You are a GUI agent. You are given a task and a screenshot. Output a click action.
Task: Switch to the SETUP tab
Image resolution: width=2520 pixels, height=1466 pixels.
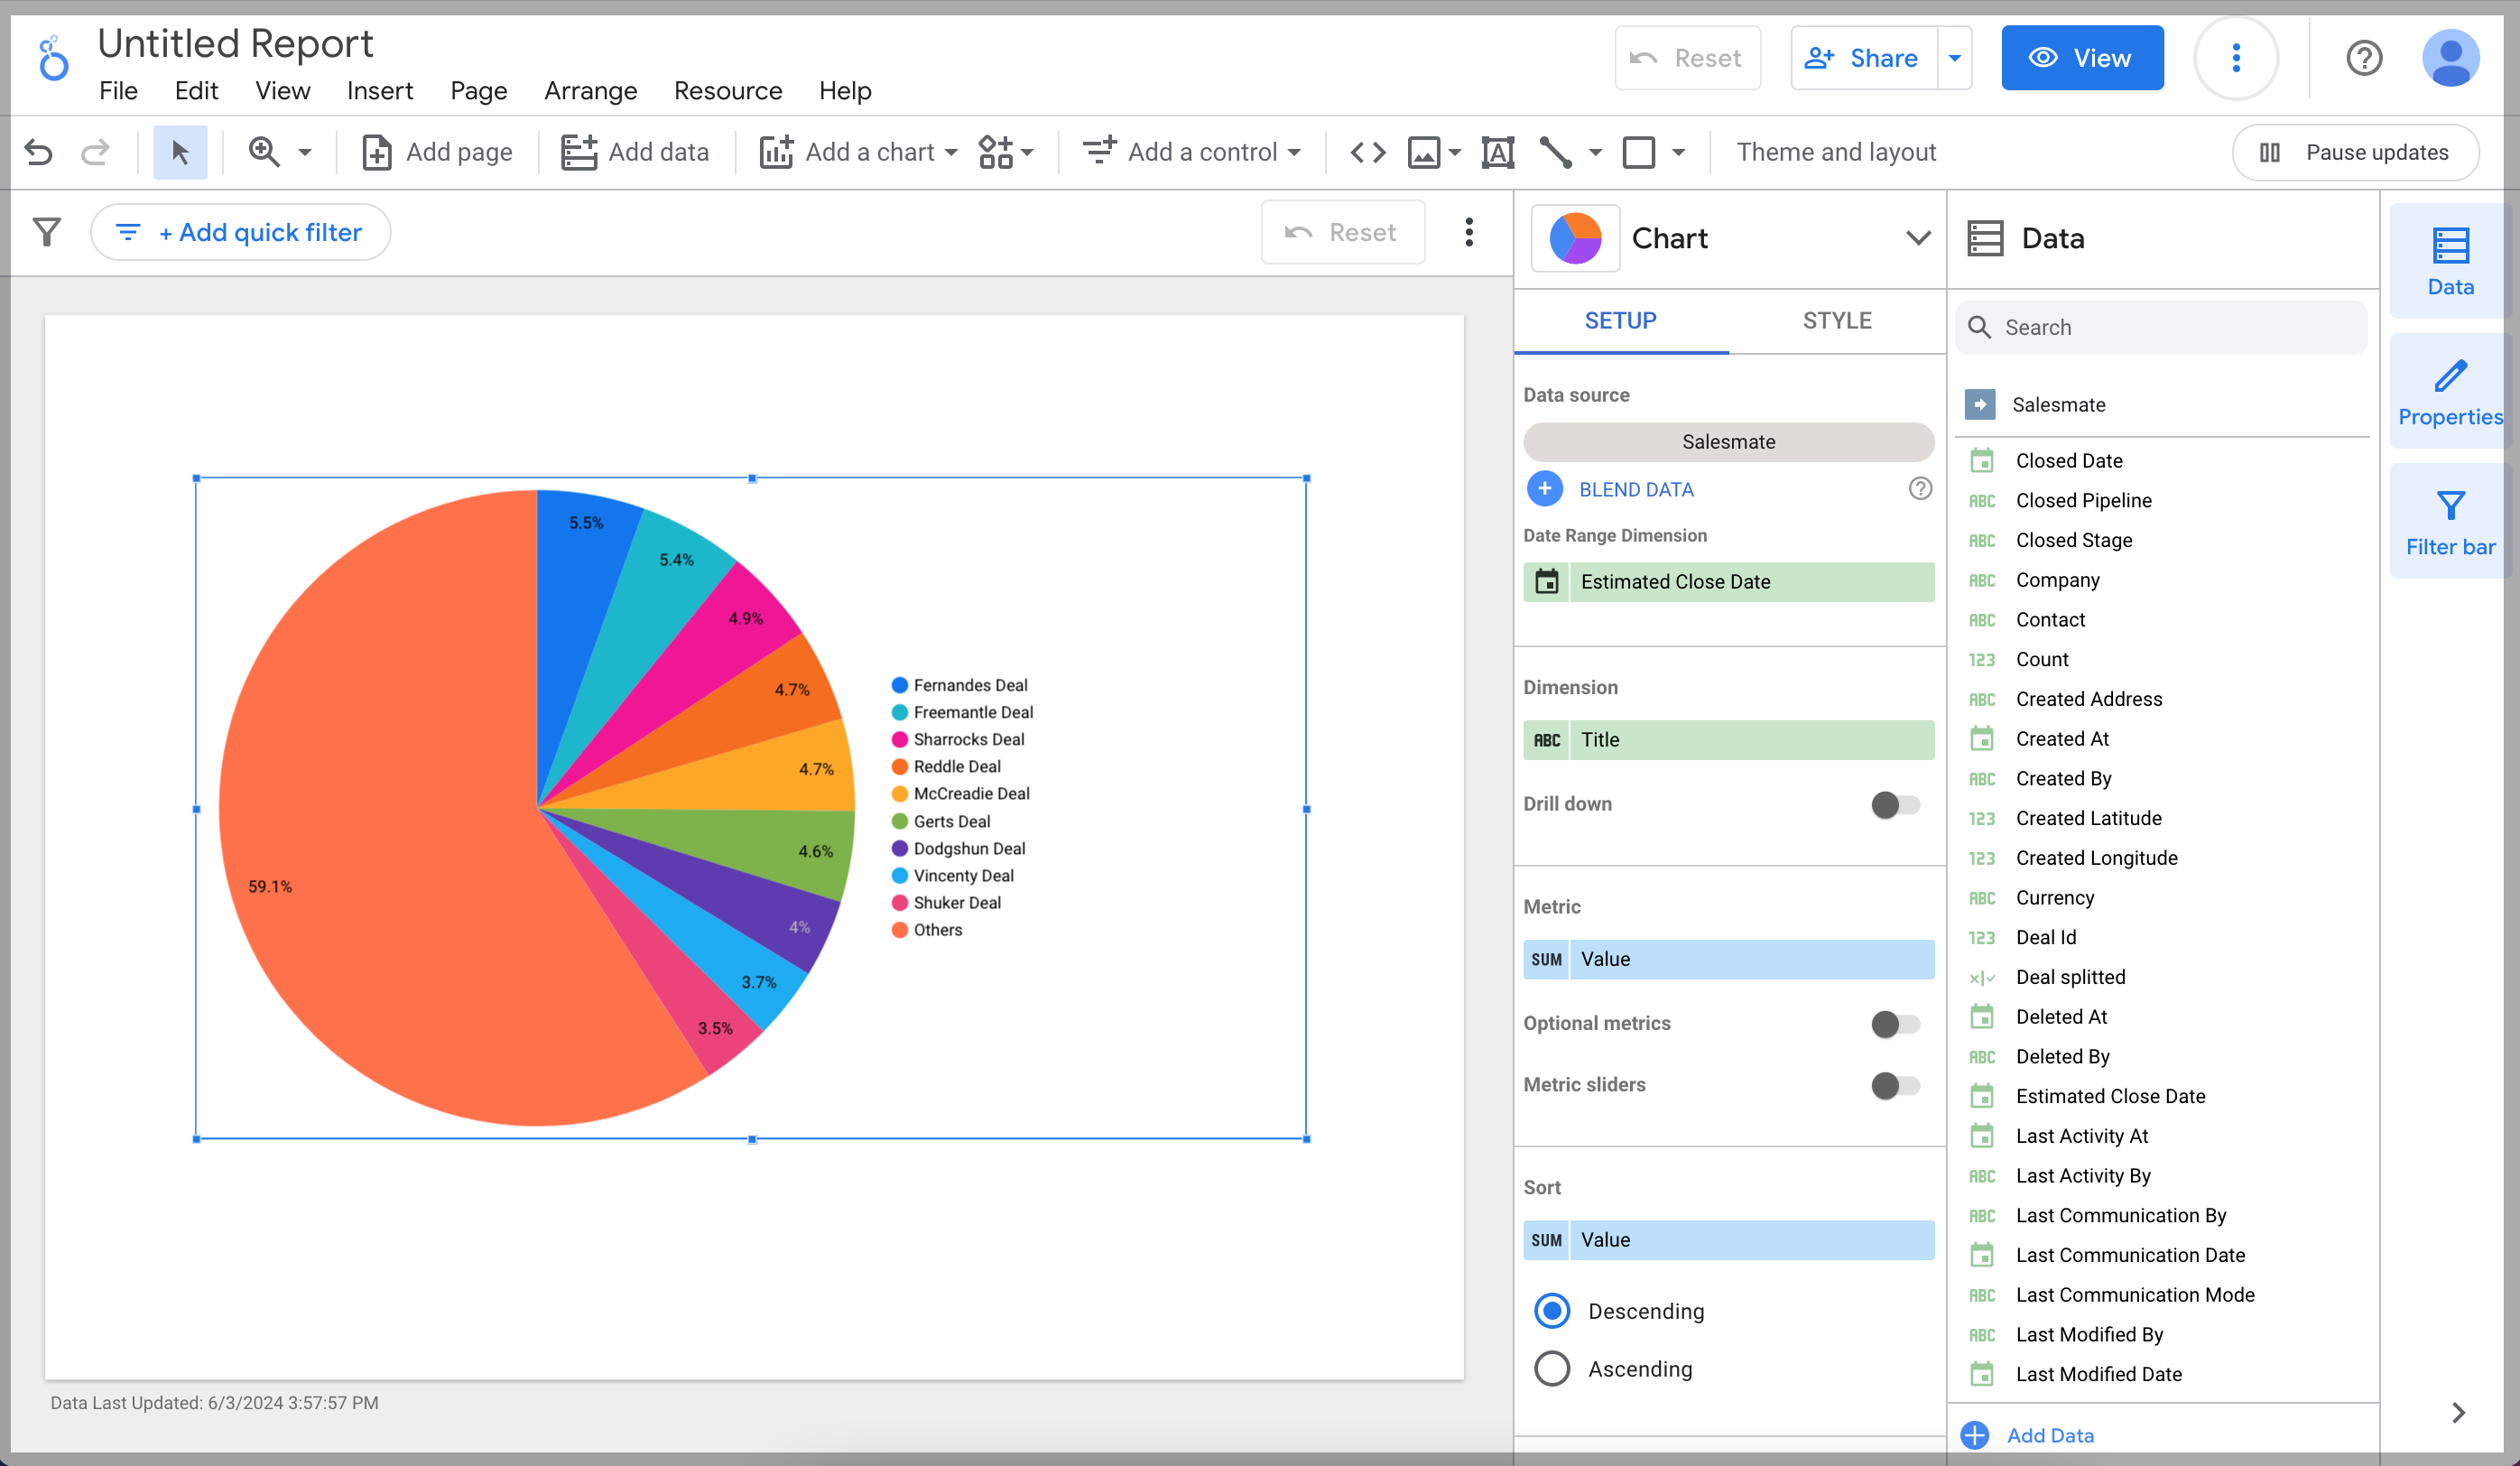pyautogui.click(x=1620, y=321)
